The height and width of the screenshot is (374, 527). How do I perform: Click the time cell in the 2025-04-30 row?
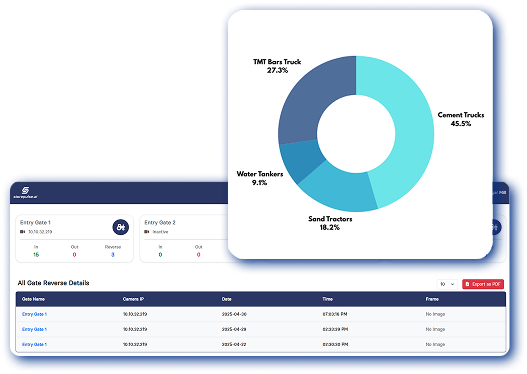335,314
